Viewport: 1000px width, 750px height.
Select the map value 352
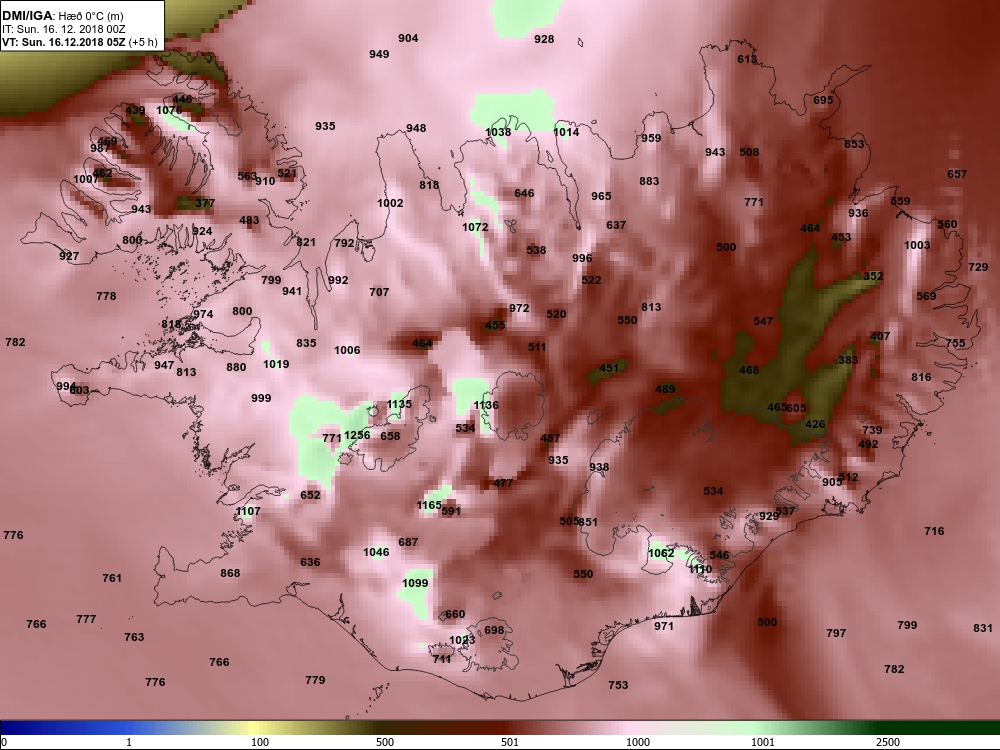click(873, 276)
